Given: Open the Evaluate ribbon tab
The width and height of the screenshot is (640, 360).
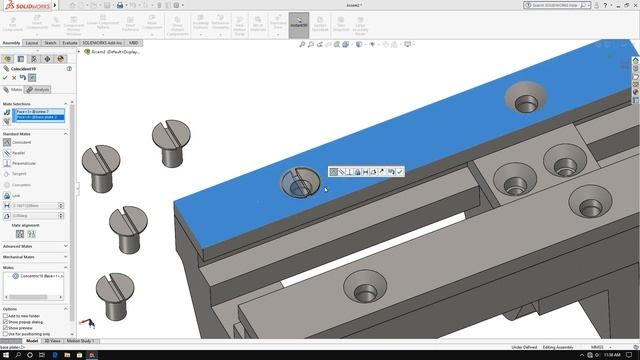Looking at the screenshot, I should (x=70, y=43).
